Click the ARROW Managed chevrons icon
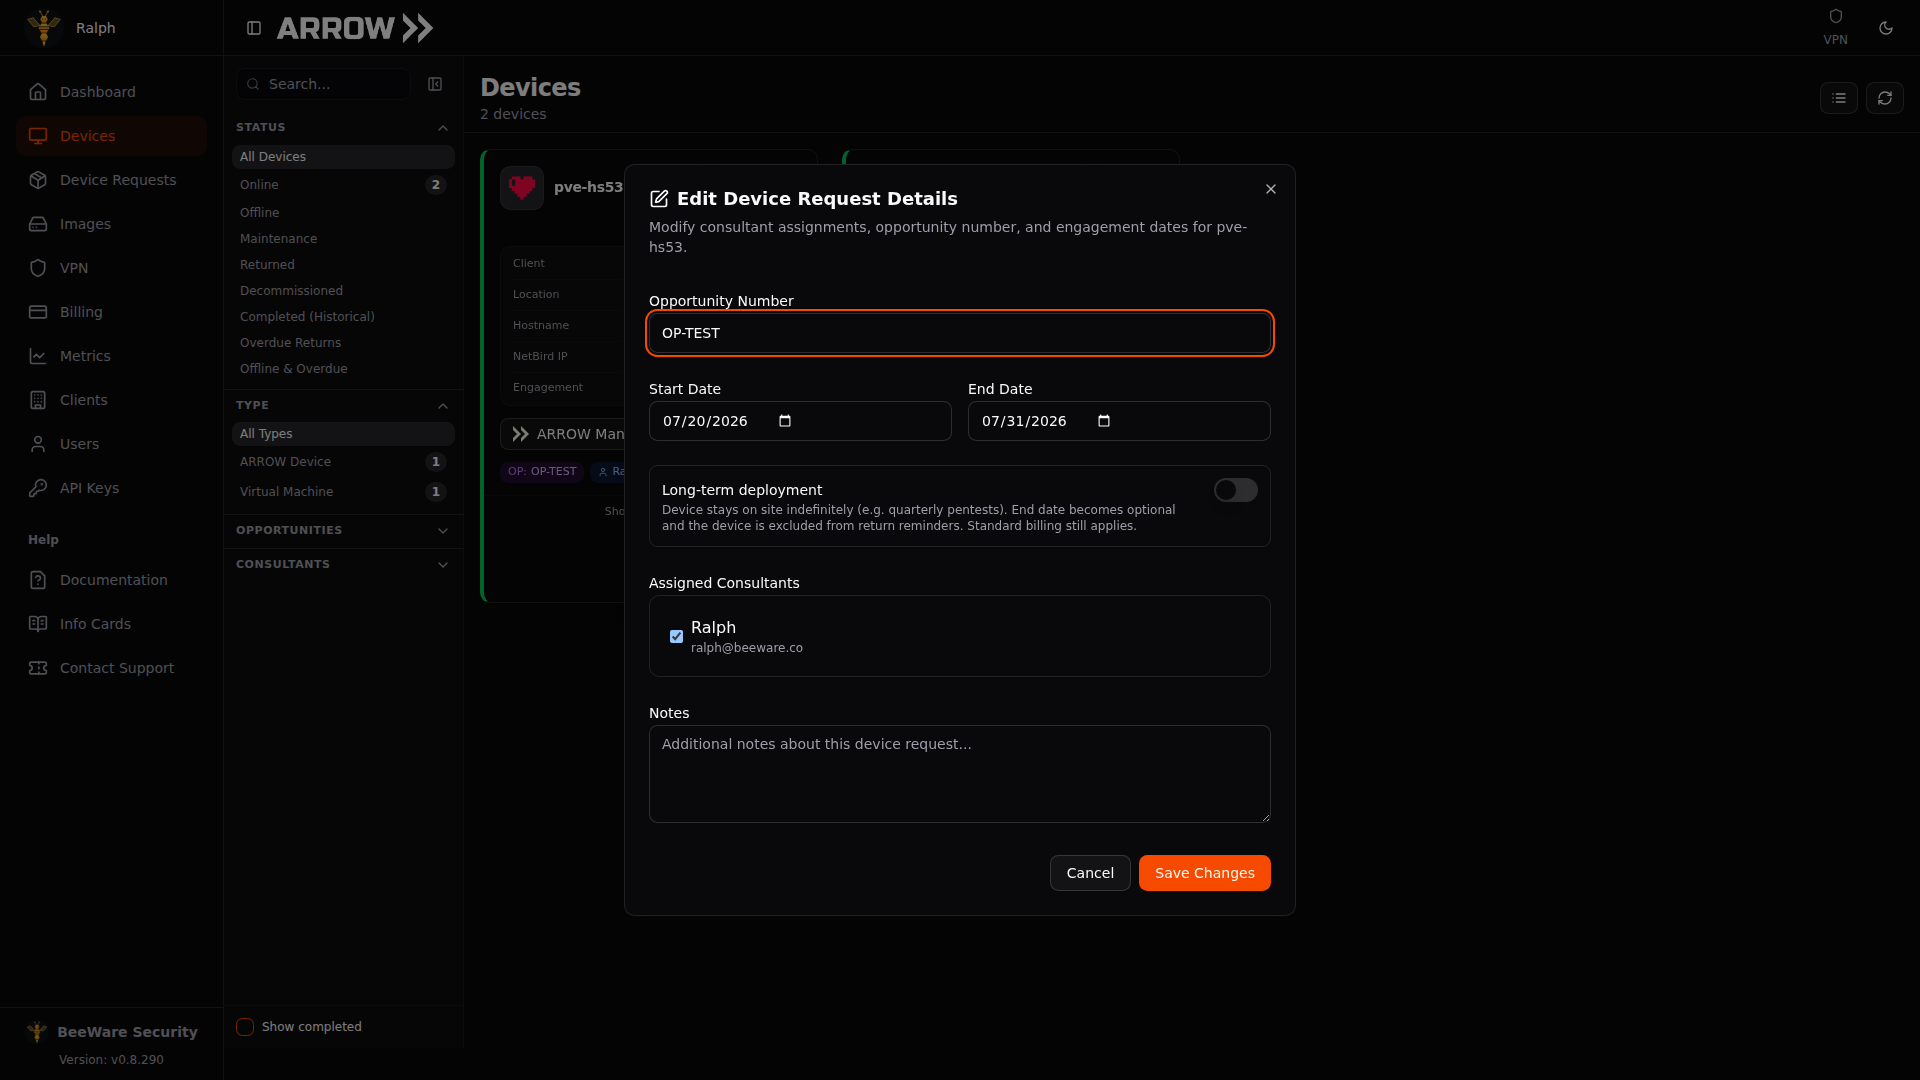1920x1080 pixels. 520,434
